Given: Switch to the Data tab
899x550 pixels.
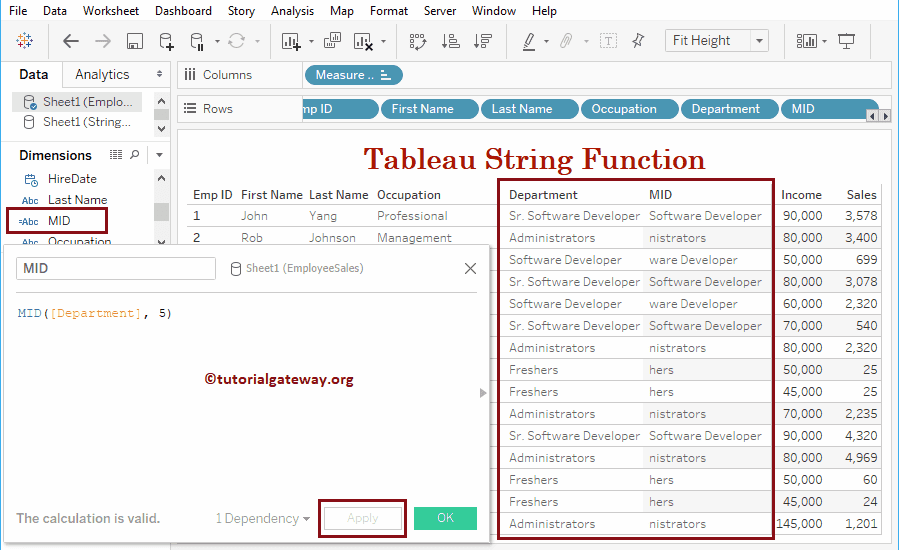Looking at the screenshot, I should pyautogui.click(x=33, y=75).
